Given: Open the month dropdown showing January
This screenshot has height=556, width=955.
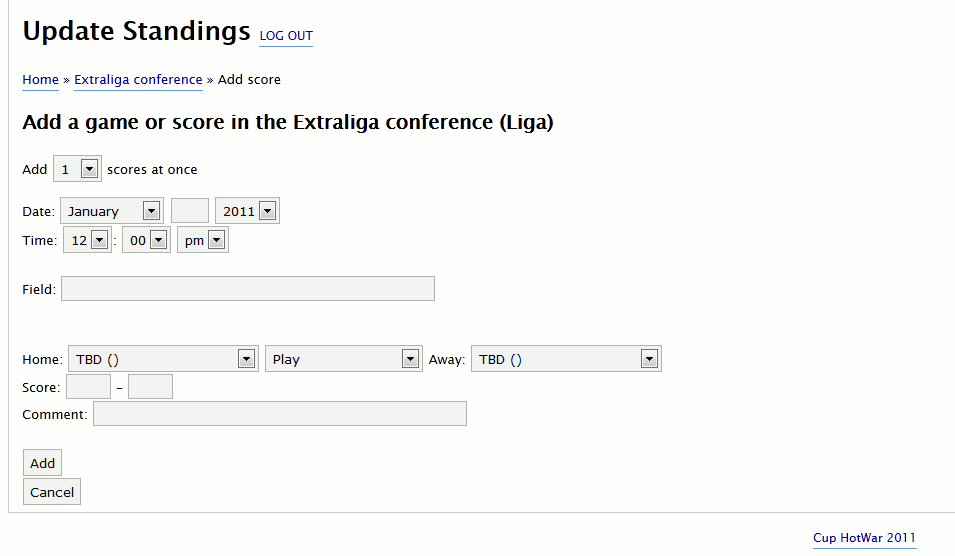Looking at the screenshot, I should [x=111, y=211].
